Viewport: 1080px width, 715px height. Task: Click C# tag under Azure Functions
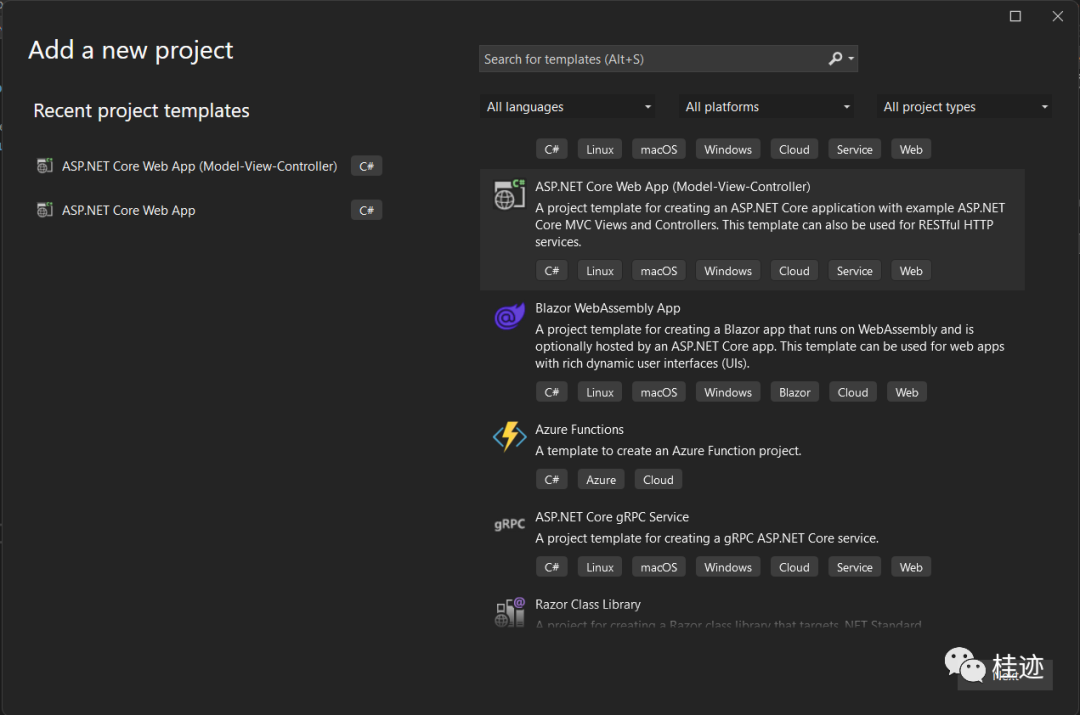pyautogui.click(x=552, y=479)
